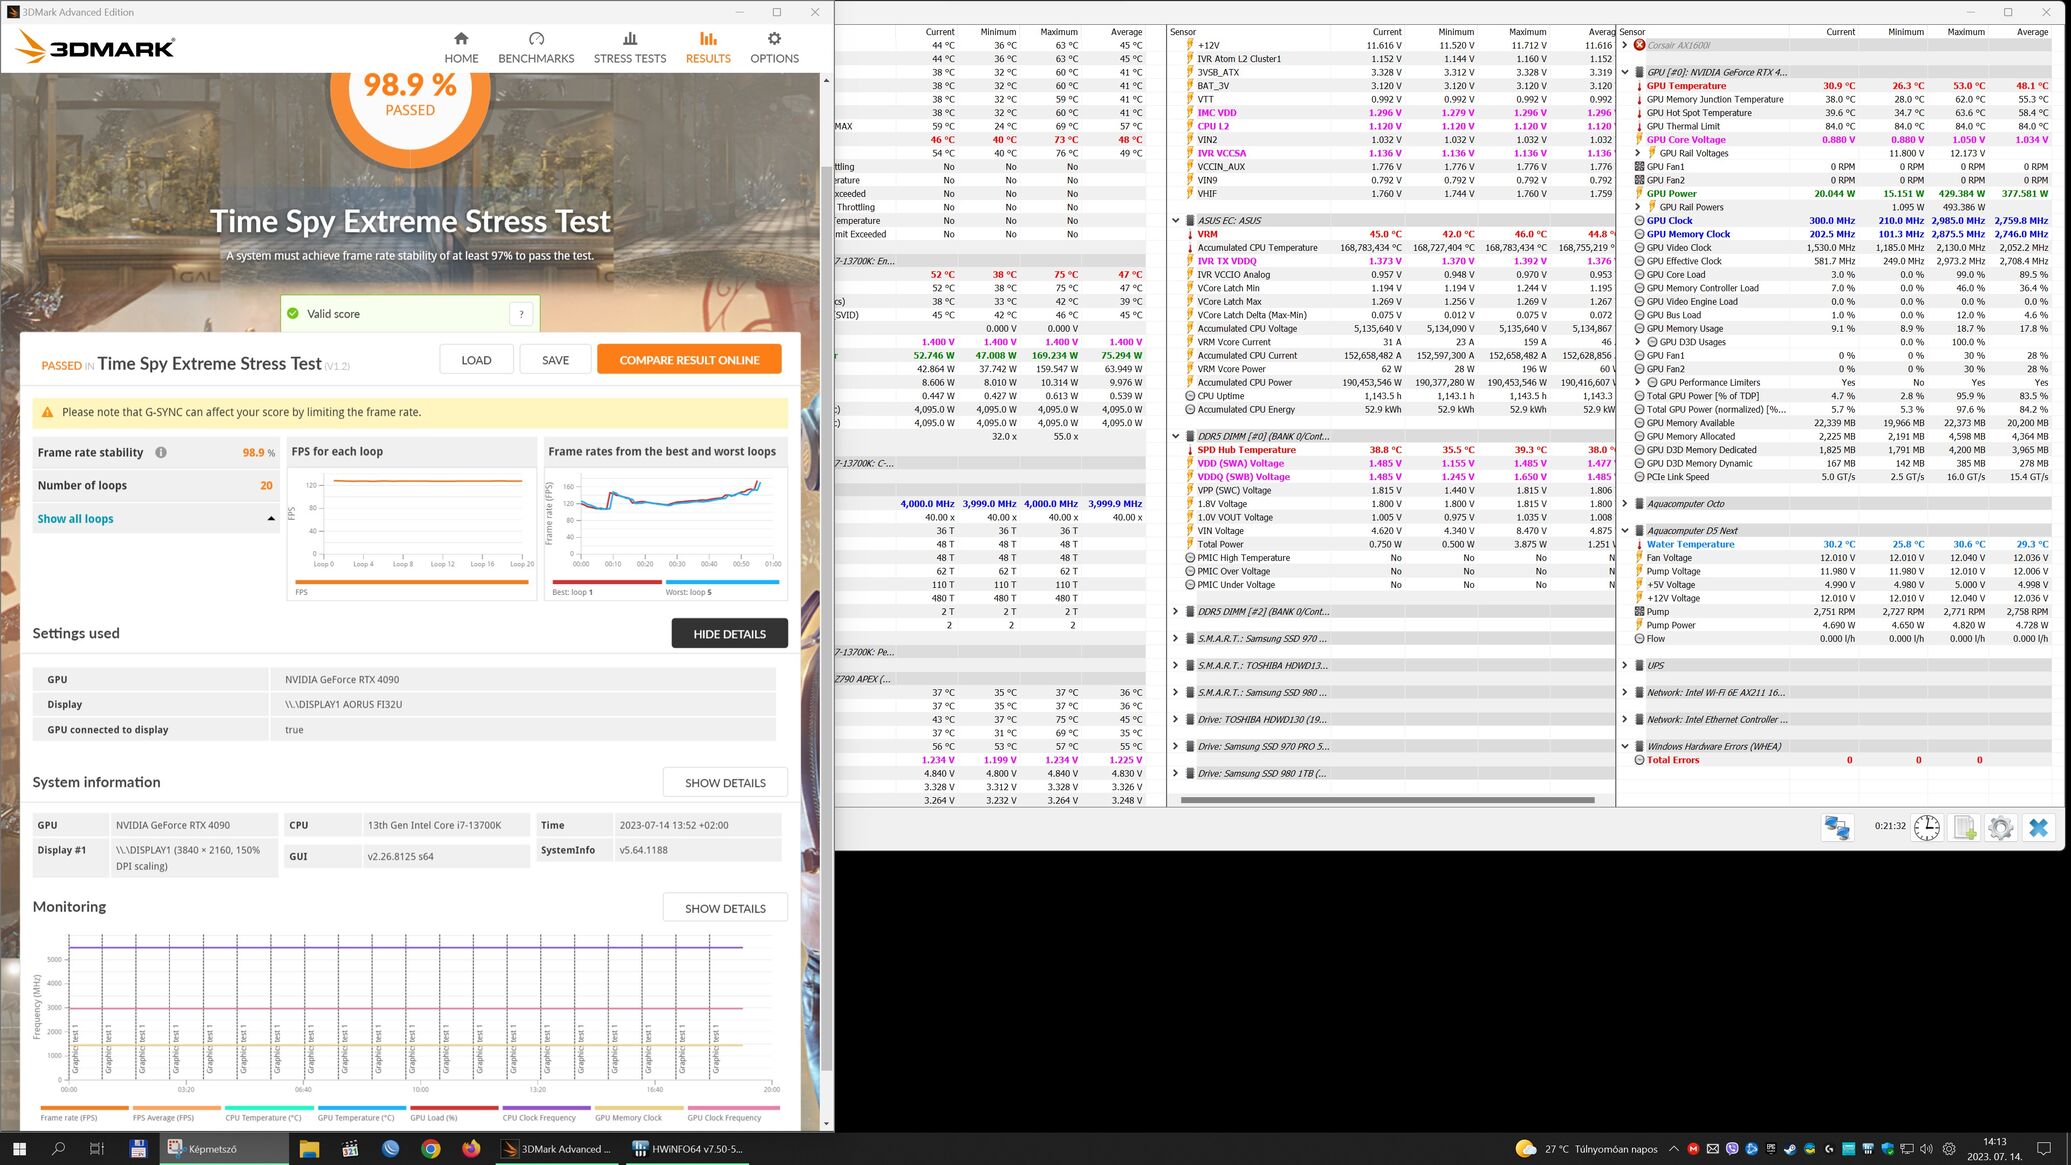This screenshot has width=2071, height=1165.
Task: Click HWiNFO middle panel horizontal scrollbar
Action: (x=1387, y=800)
